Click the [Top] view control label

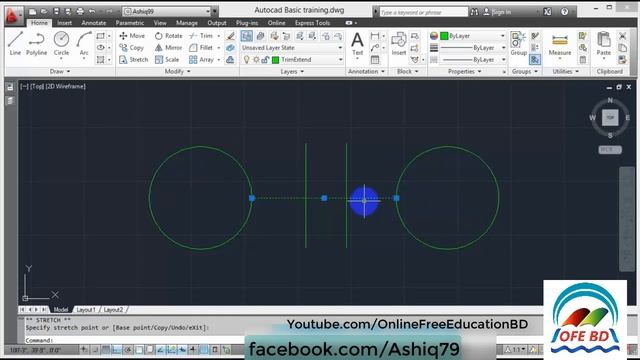coord(37,87)
